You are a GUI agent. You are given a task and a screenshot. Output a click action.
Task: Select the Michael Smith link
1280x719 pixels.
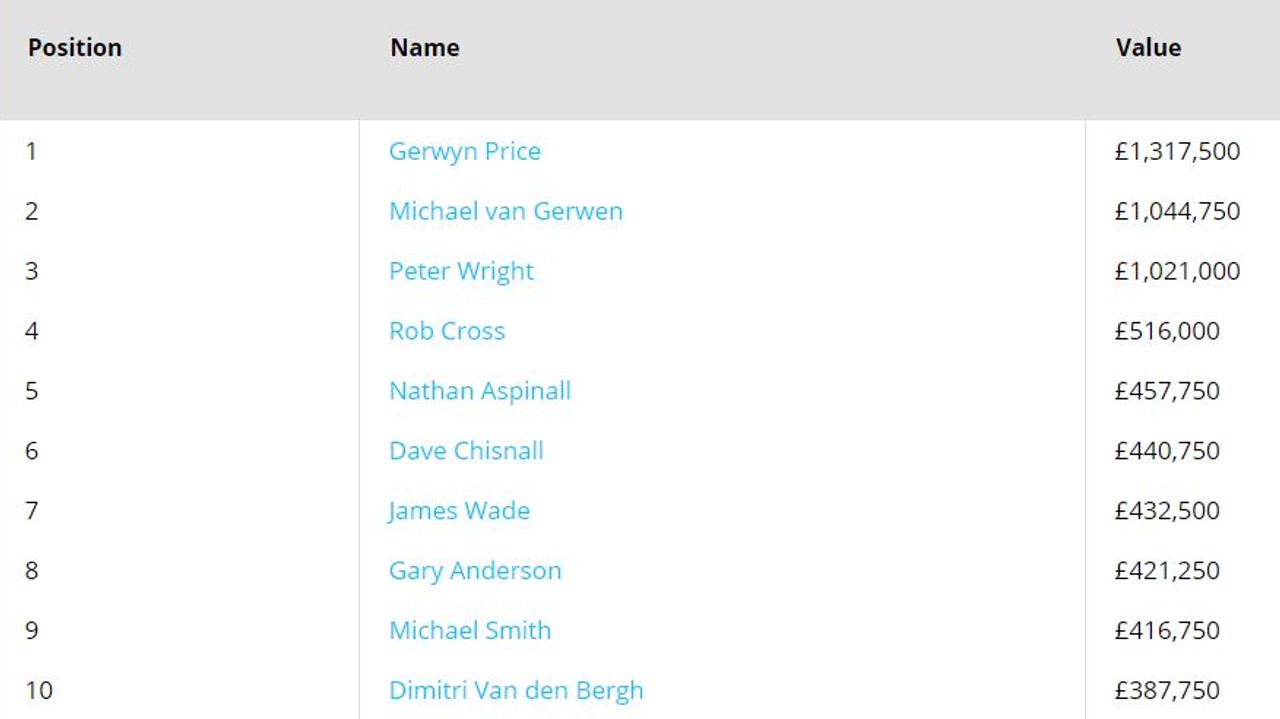[x=470, y=631]
